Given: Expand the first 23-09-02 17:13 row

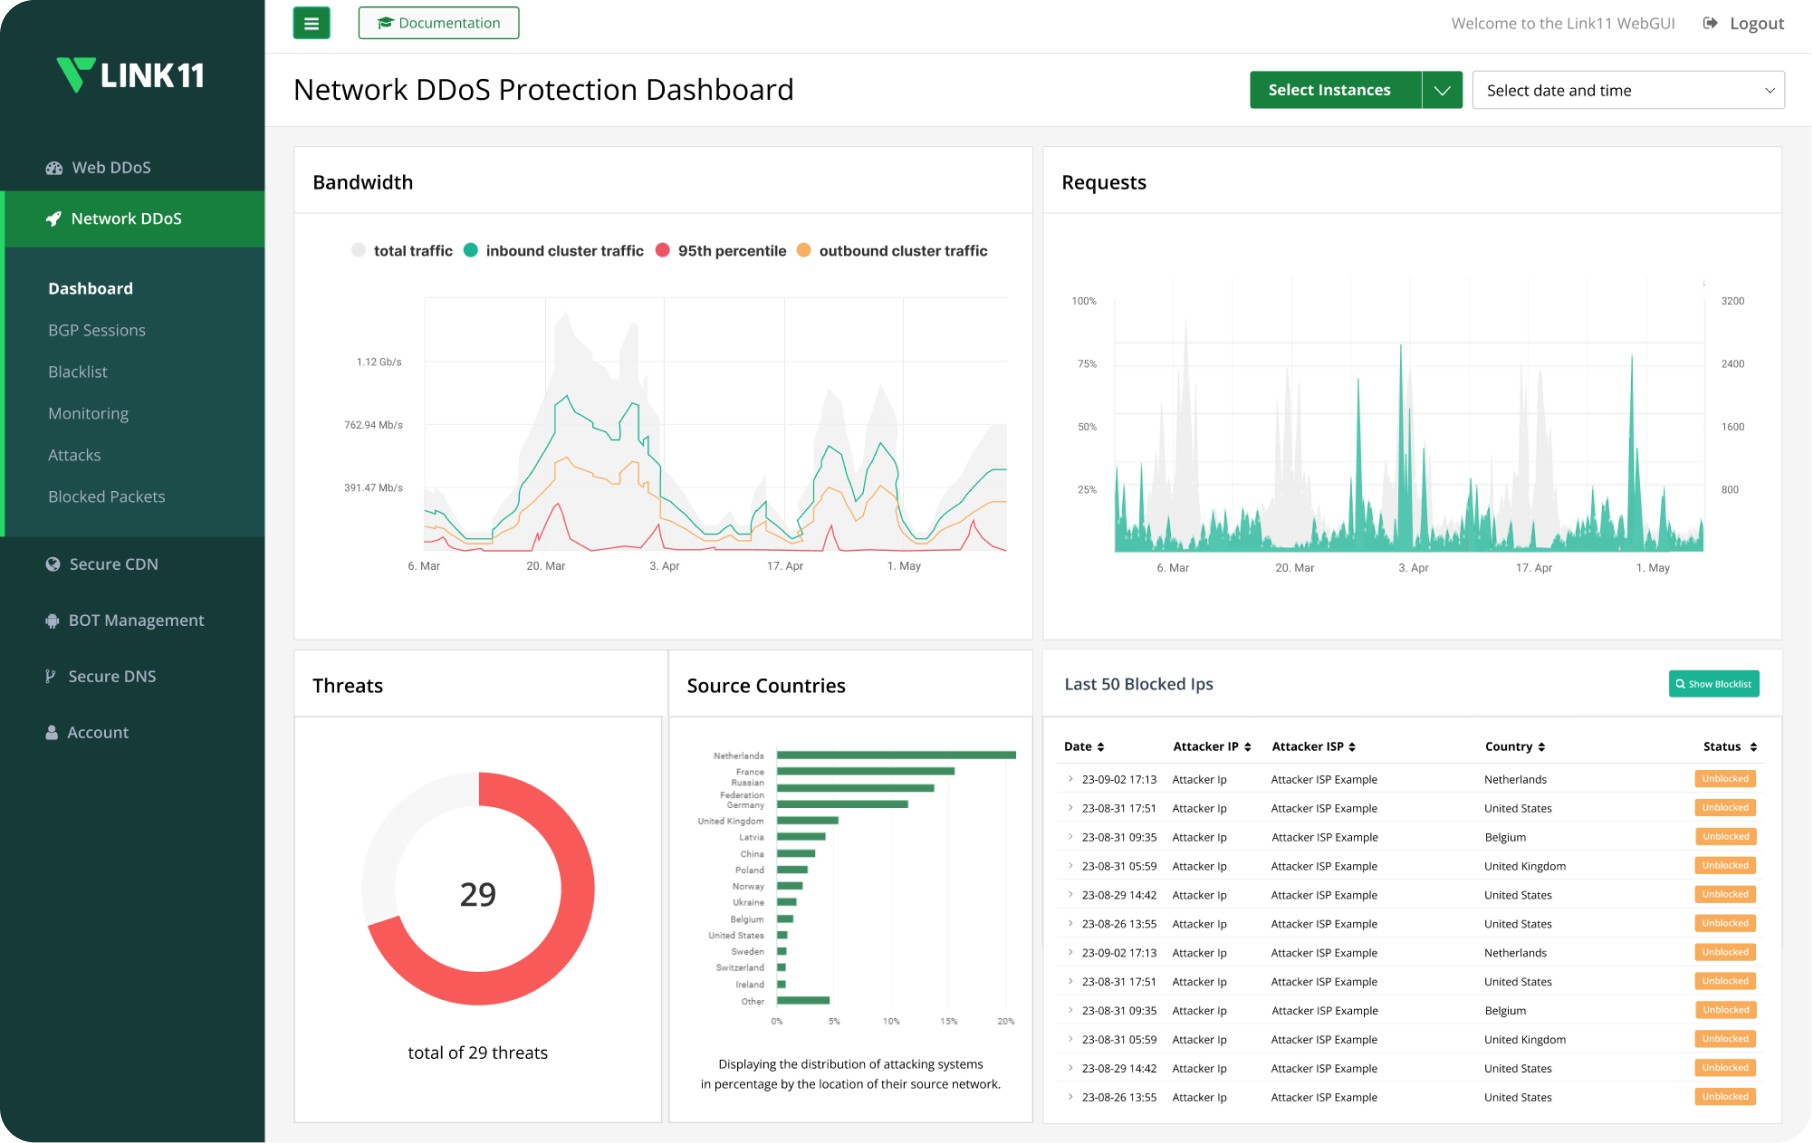Looking at the screenshot, I should [1070, 779].
